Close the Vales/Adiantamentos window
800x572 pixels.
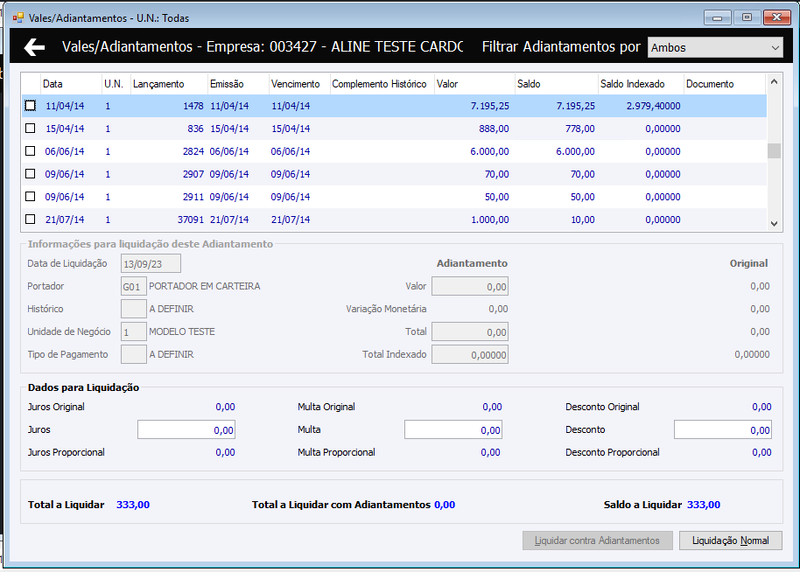[x=777, y=17]
